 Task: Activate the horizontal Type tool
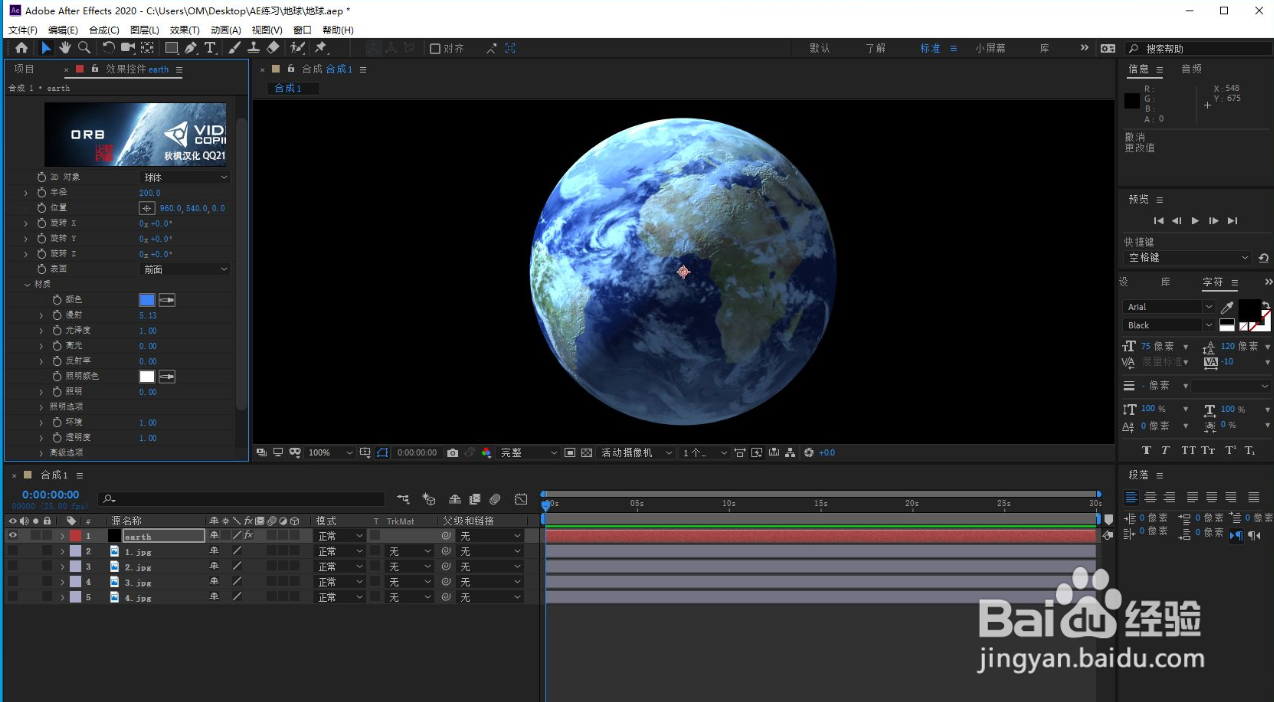tap(210, 48)
